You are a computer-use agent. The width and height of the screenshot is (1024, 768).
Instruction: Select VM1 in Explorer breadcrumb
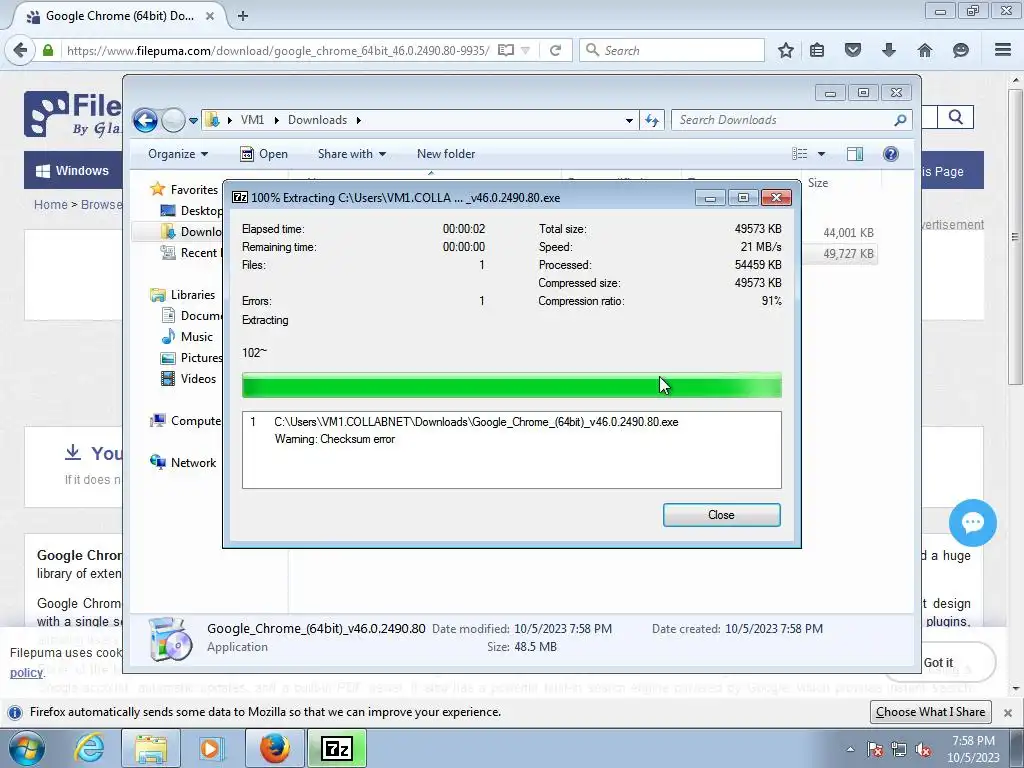(252, 120)
